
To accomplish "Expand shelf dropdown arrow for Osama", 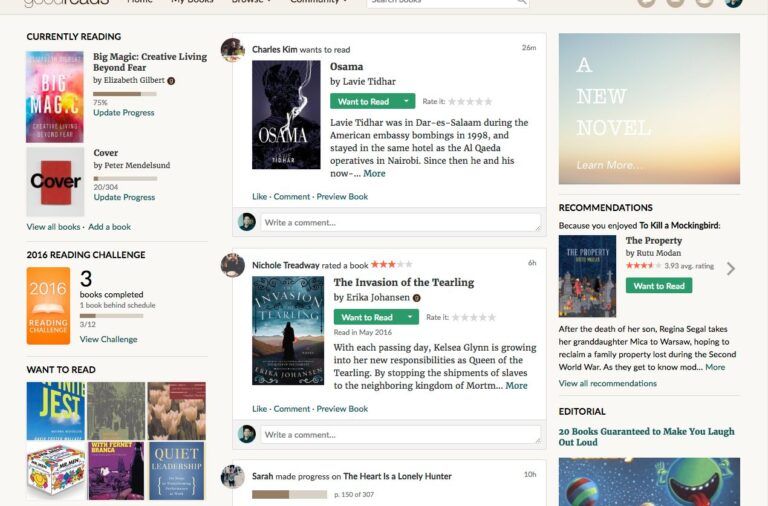I will coord(406,101).
